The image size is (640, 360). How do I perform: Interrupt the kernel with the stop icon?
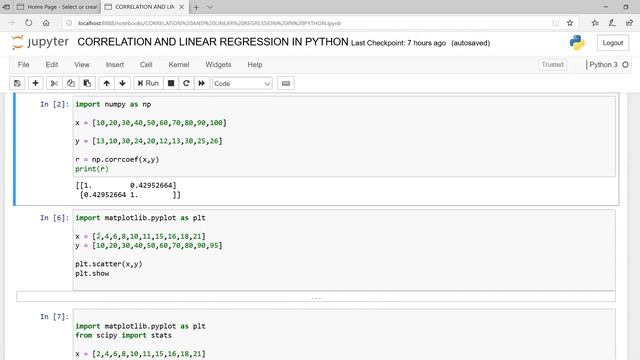point(171,83)
